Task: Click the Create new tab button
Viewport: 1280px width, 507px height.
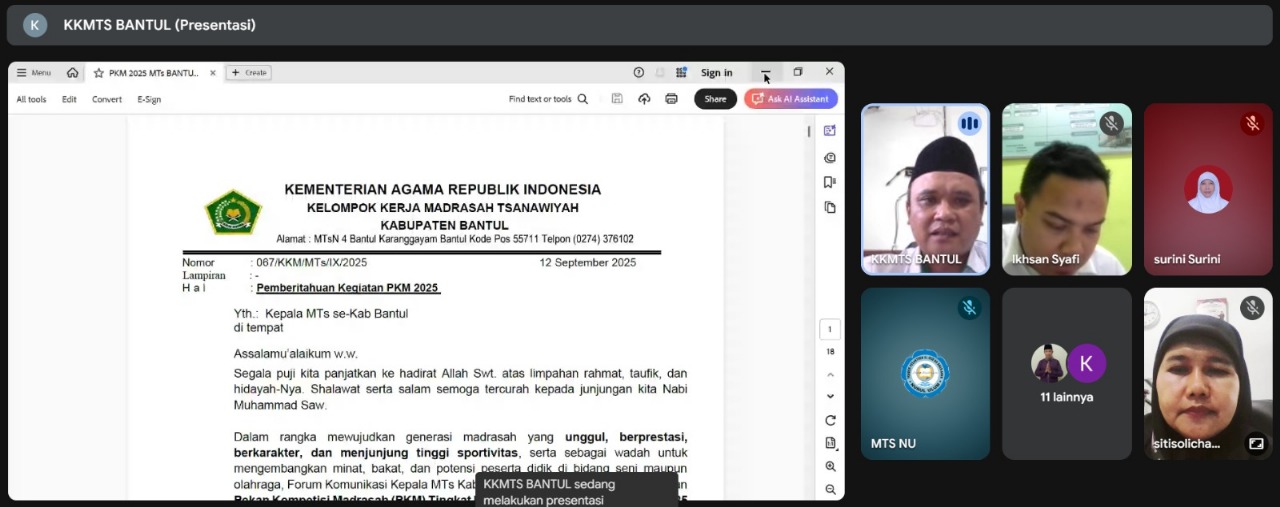Action: (249, 73)
